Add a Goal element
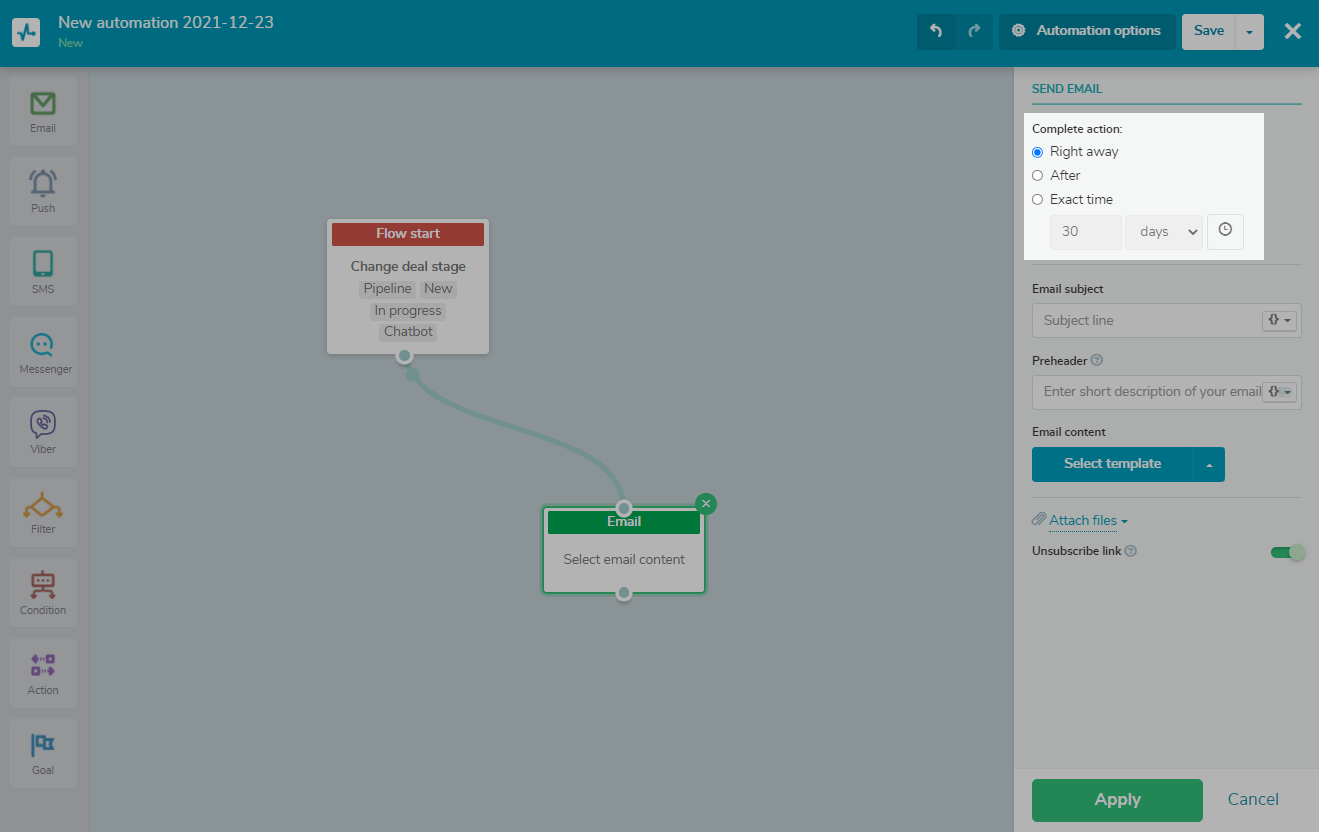 pyautogui.click(x=43, y=753)
